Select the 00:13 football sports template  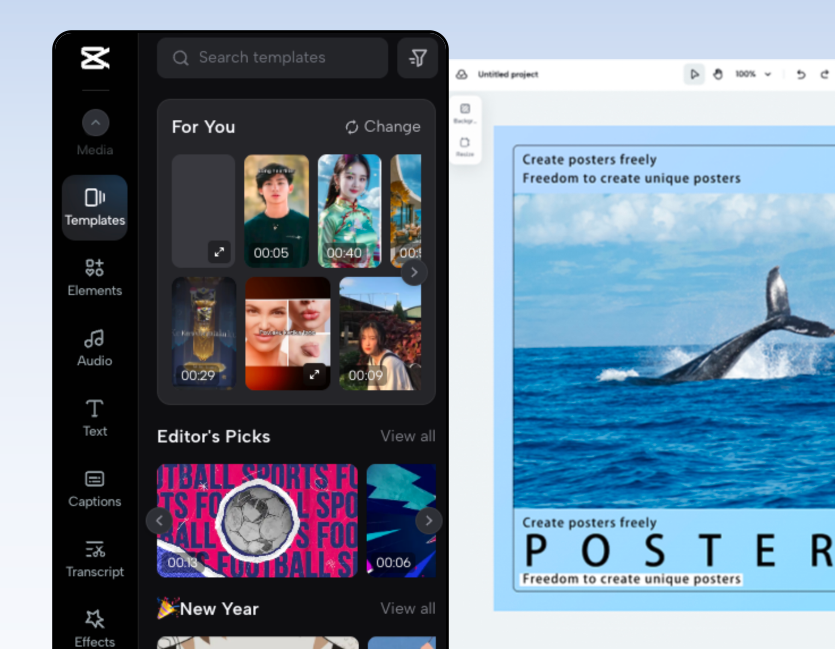click(257, 520)
